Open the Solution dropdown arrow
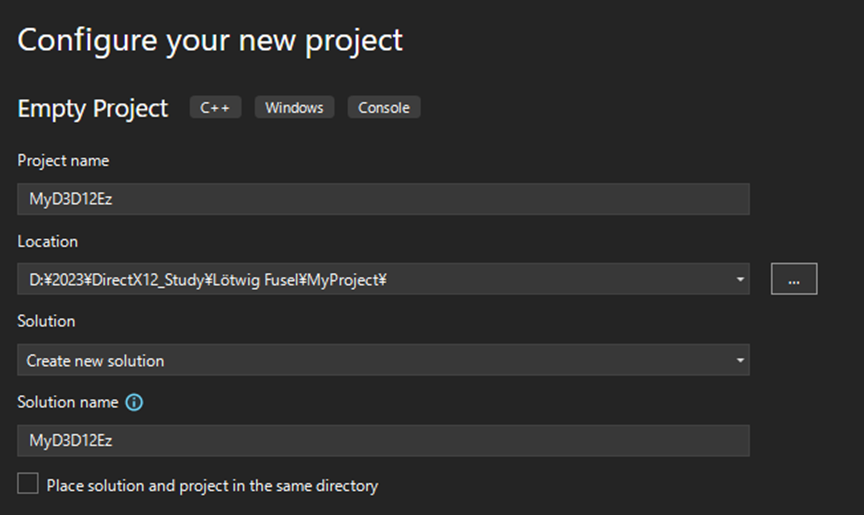 coord(740,360)
